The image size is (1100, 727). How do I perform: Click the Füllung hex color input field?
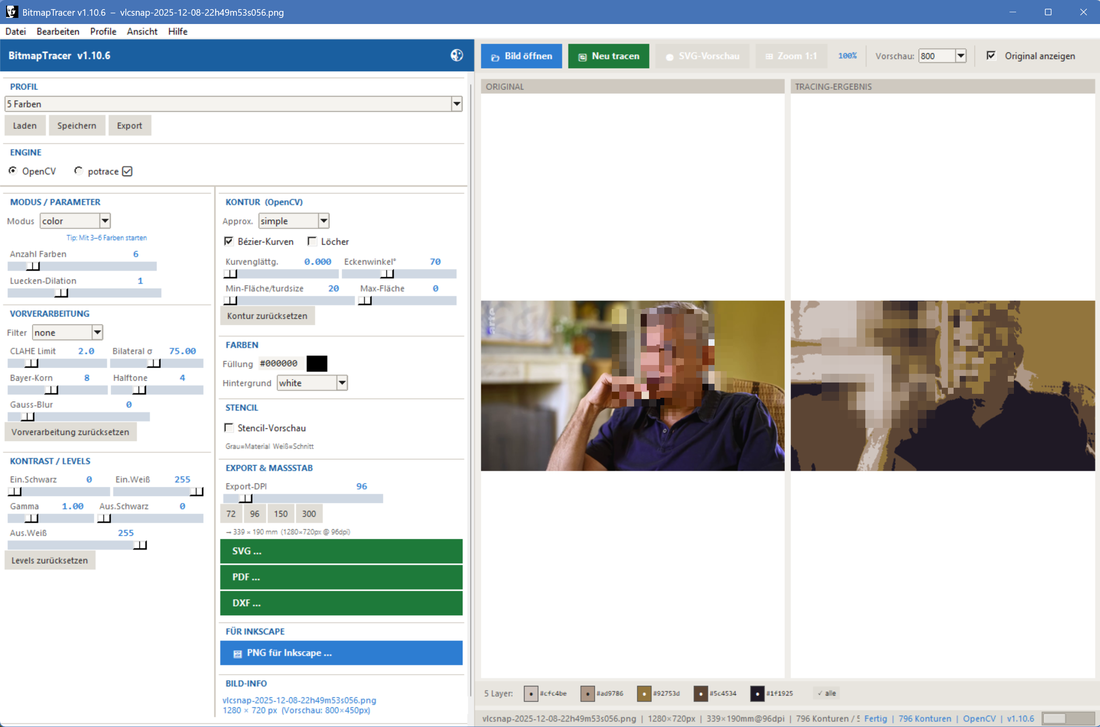[x=280, y=364]
